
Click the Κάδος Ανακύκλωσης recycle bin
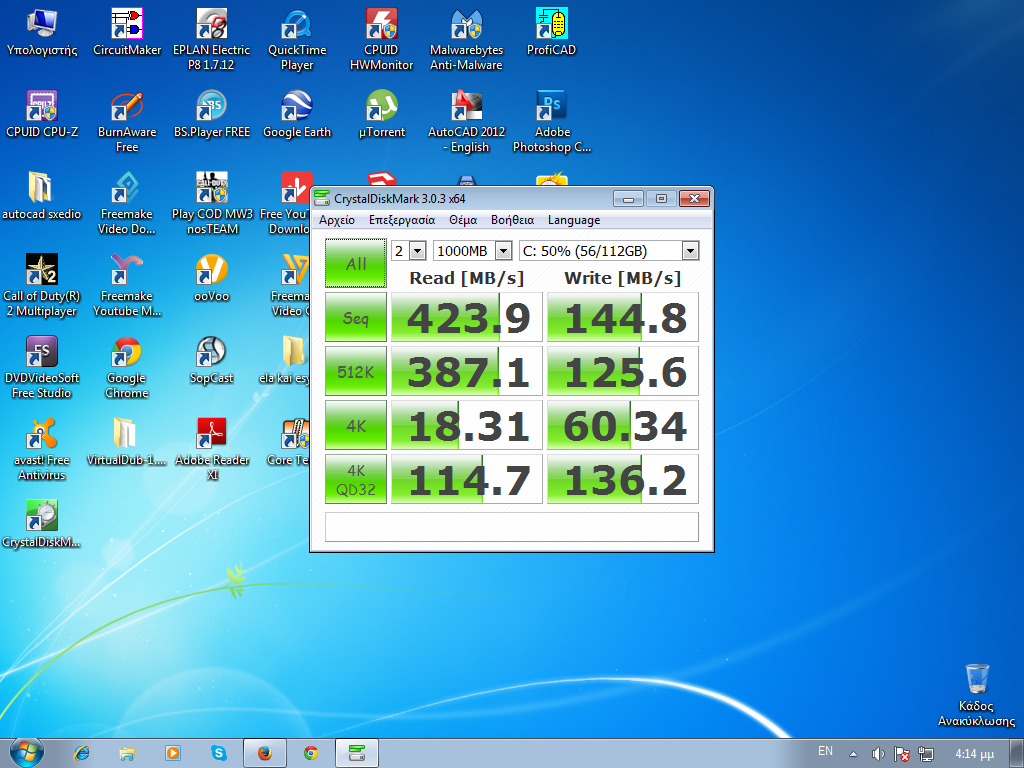pyautogui.click(x=977, y=696)
